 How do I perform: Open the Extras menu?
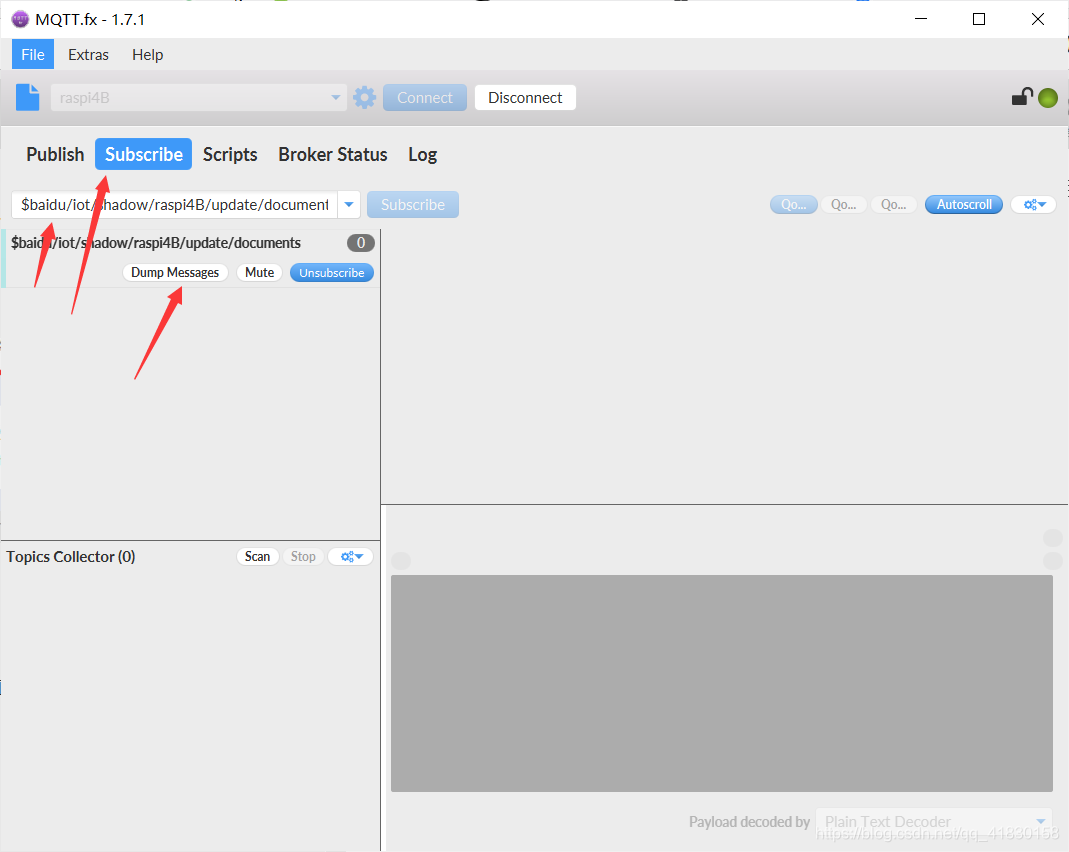(89, 55)
